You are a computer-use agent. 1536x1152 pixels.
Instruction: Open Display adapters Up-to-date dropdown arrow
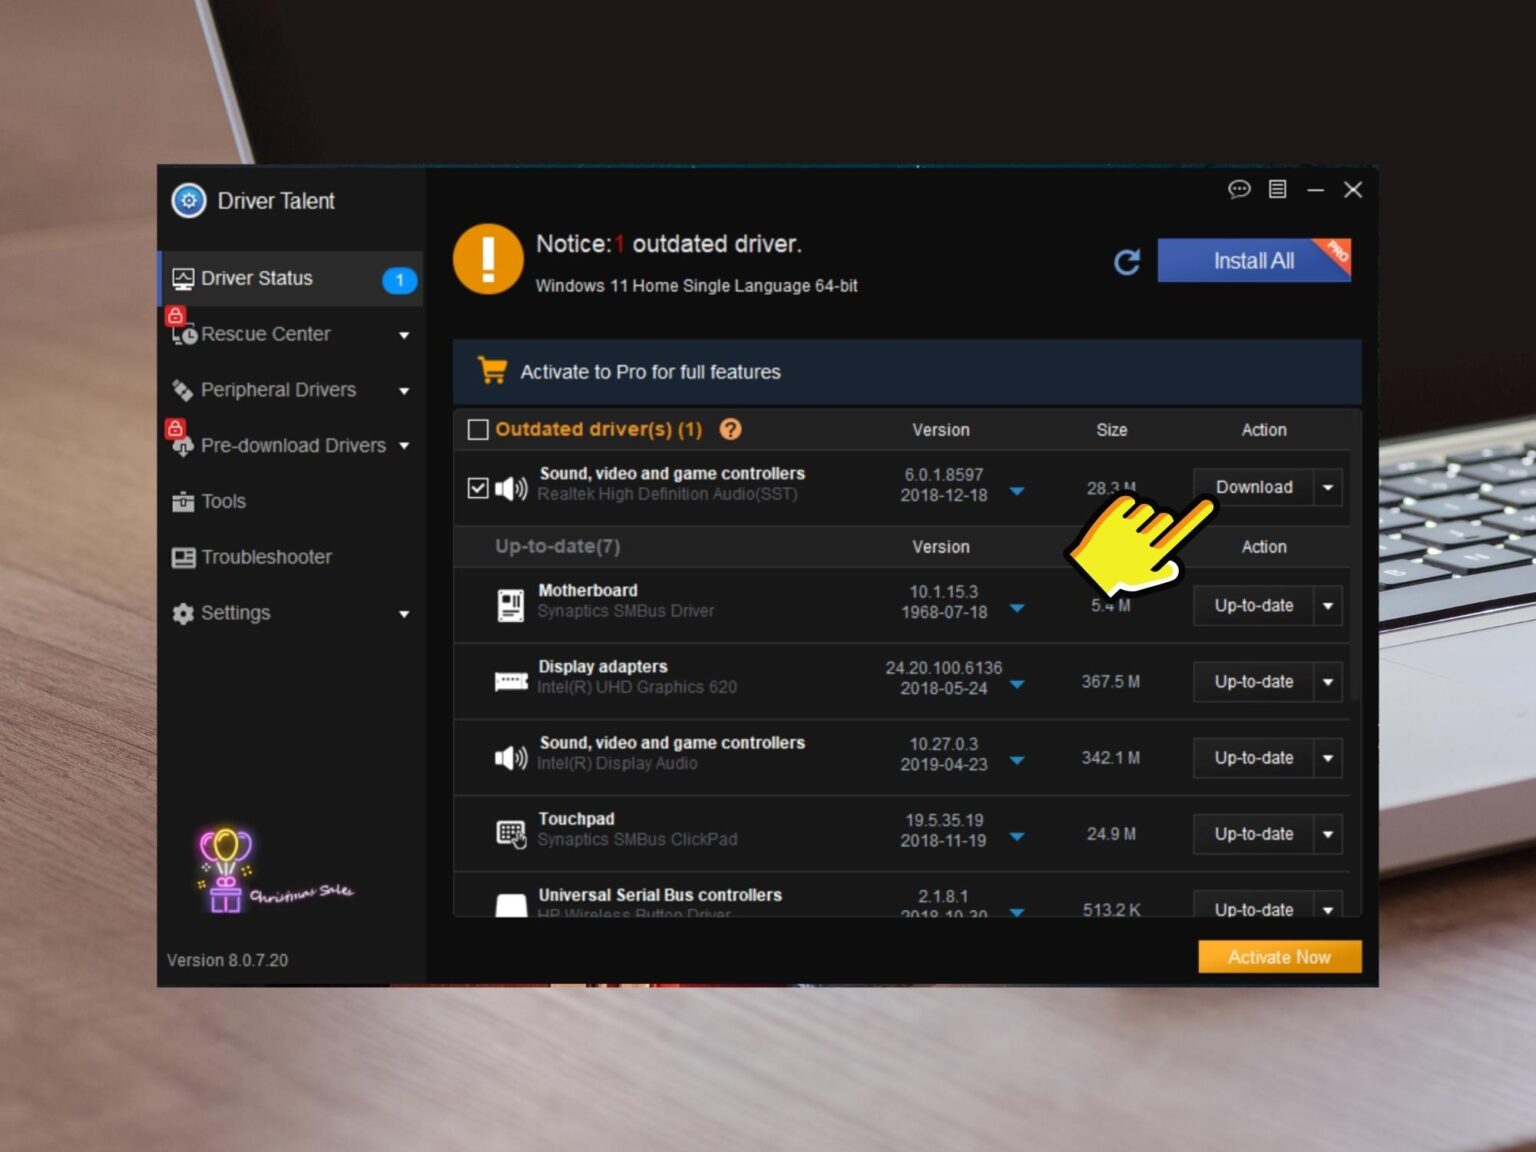coord(1328,681)
